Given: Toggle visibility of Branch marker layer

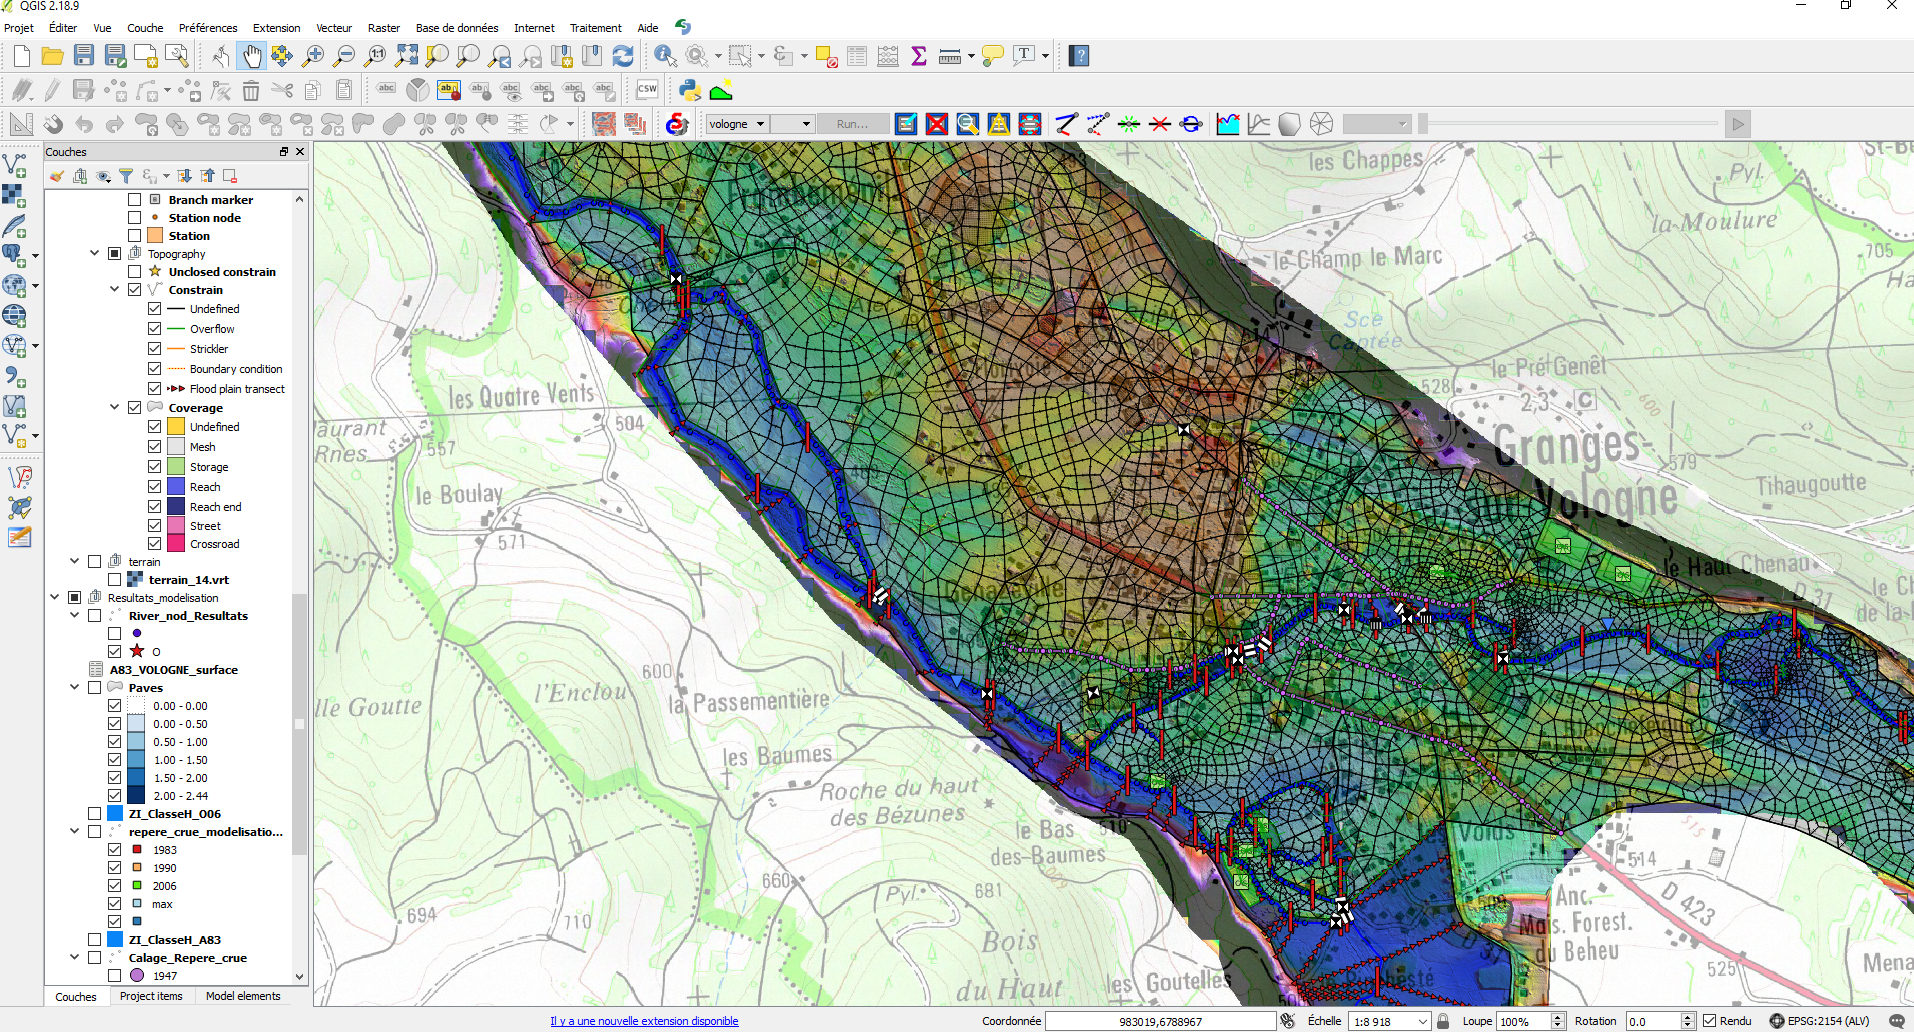Looking at the screenshot, I should pos(134,200).
